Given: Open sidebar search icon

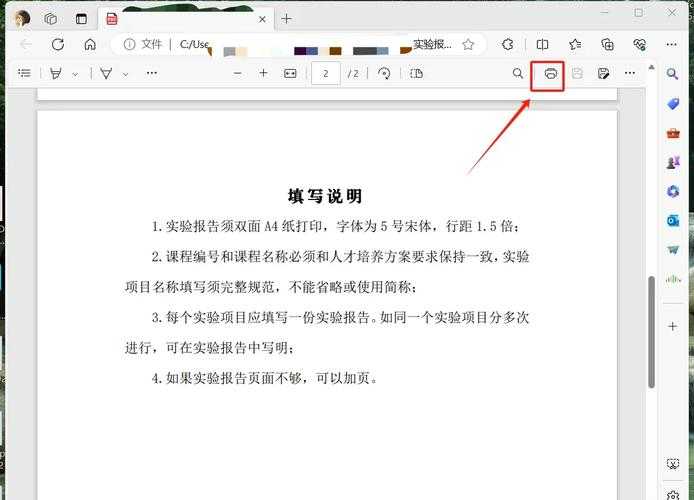Looking at the screenshot, I should click(672, 74).
